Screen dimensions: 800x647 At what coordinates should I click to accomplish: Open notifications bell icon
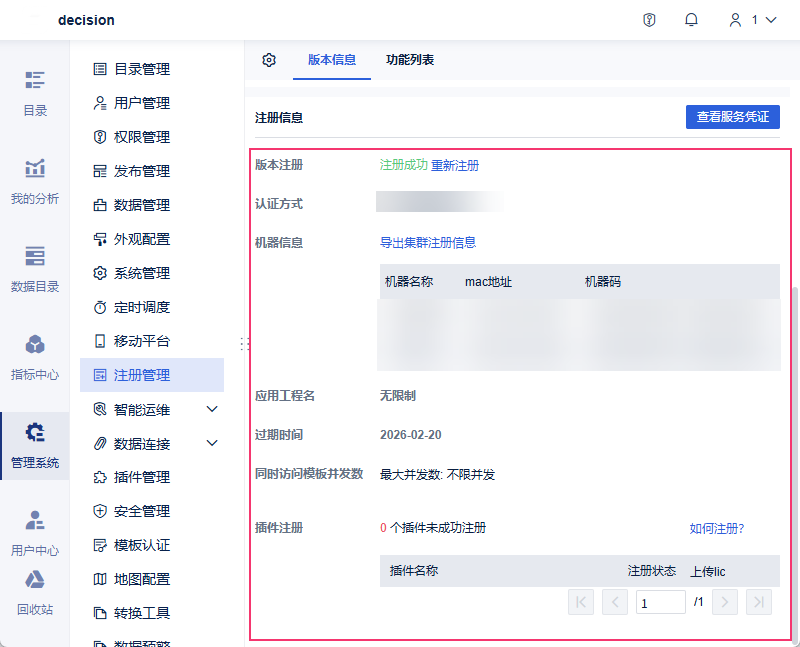(x=691, y=20)
